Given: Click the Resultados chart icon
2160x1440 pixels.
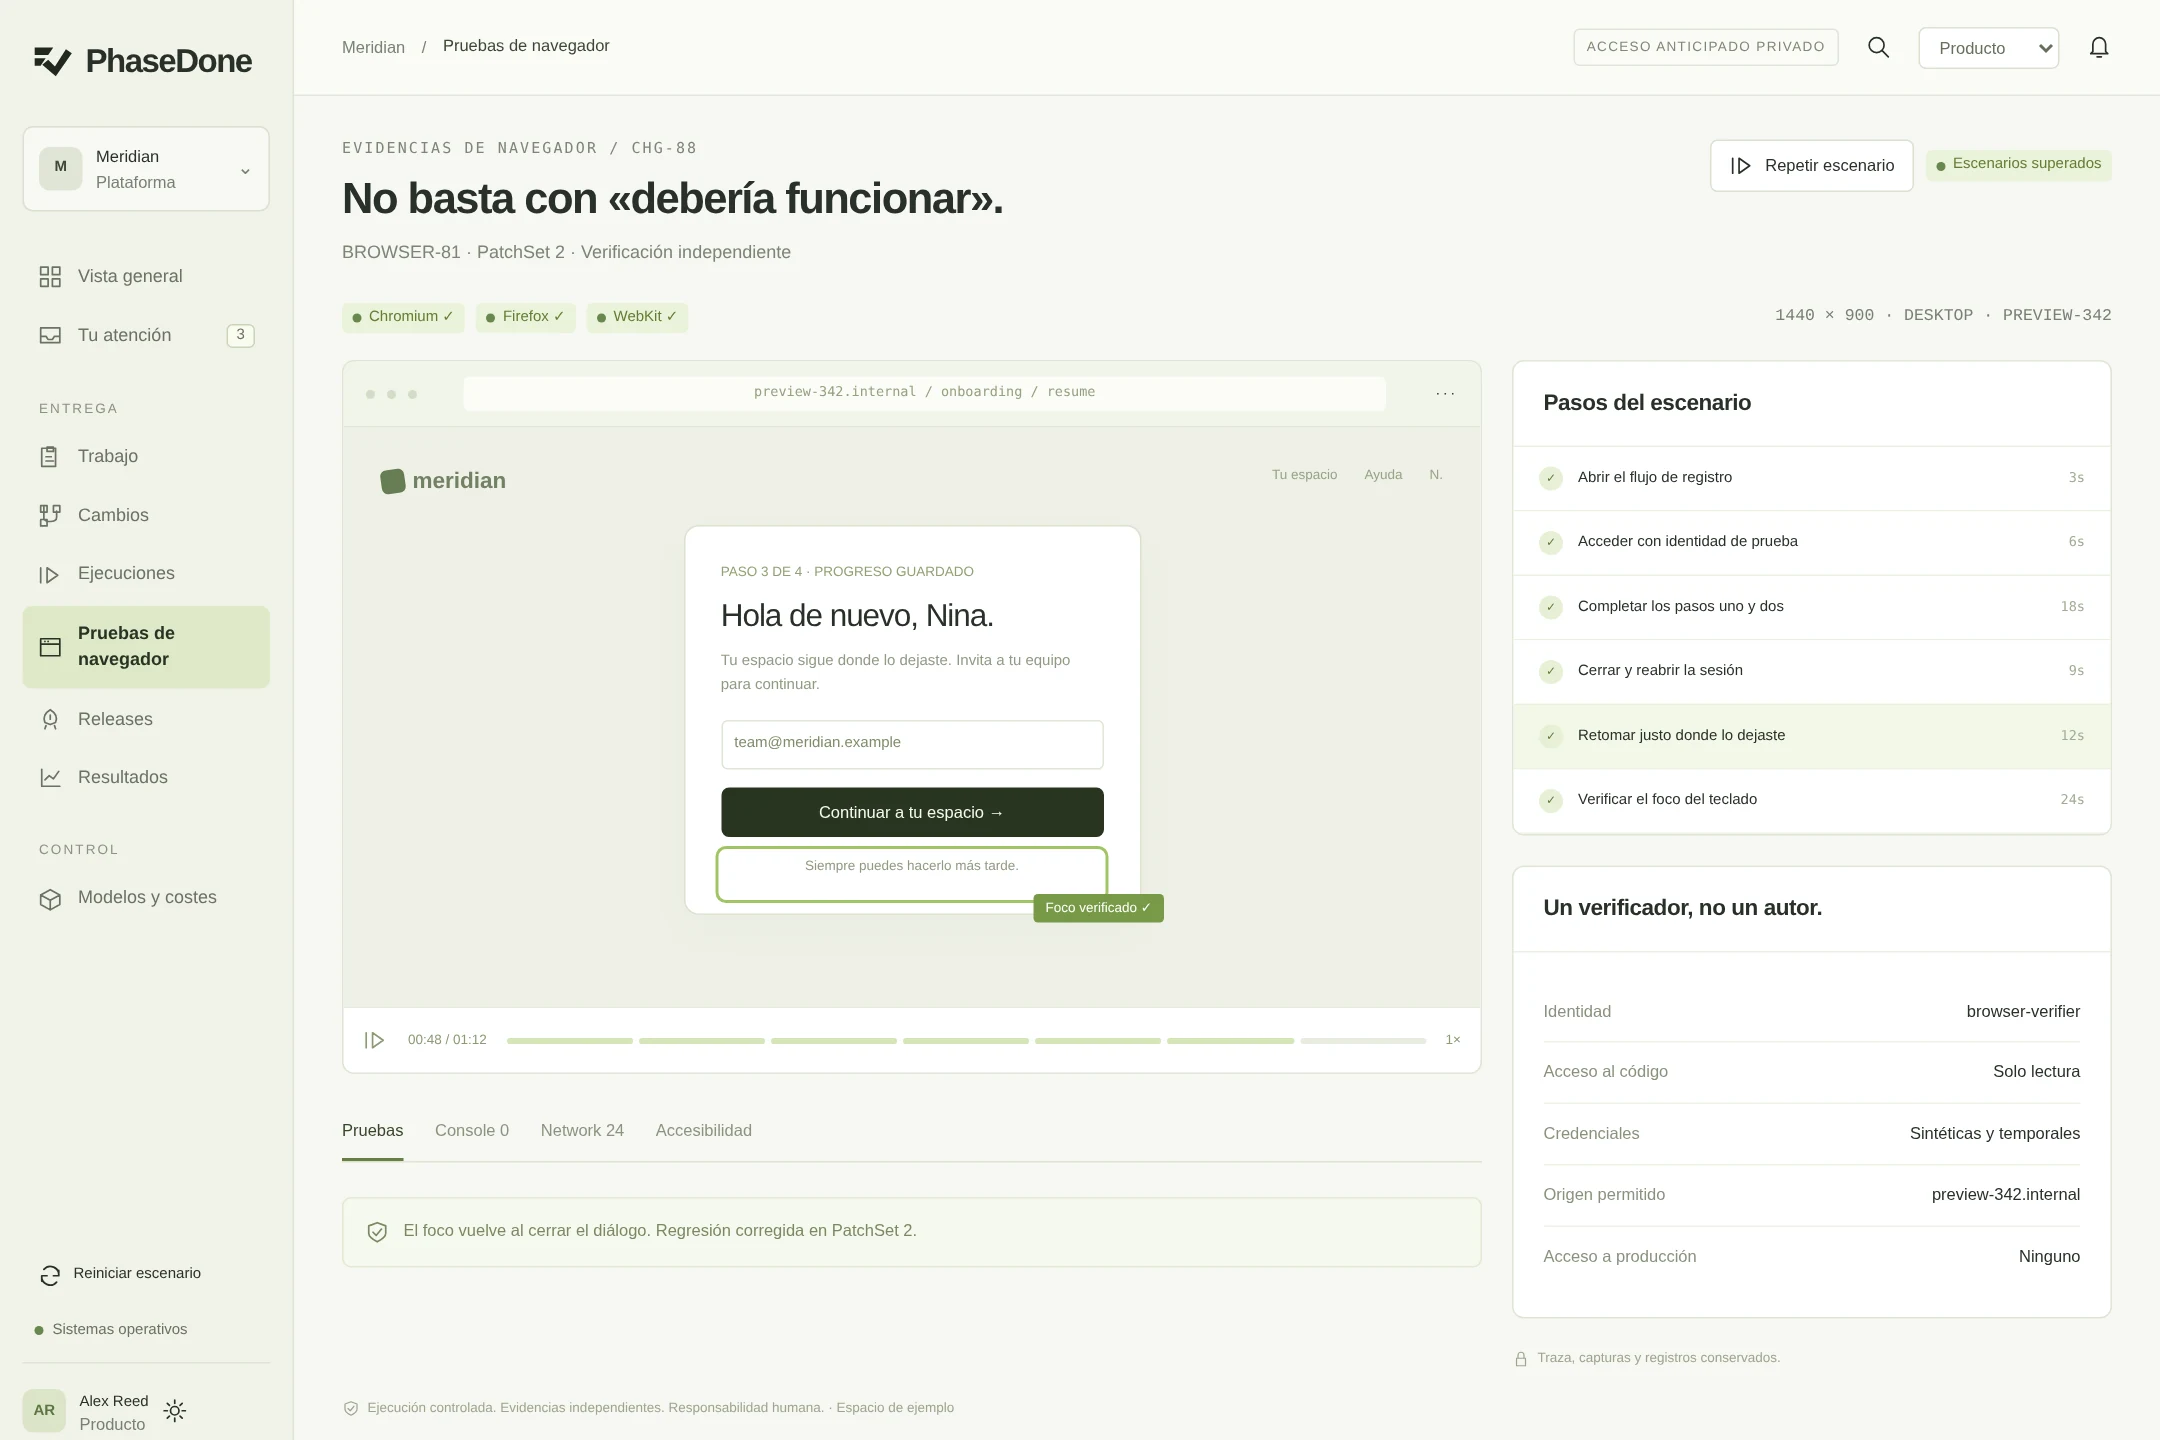Looking at the screenshot, I should point(50,778).
